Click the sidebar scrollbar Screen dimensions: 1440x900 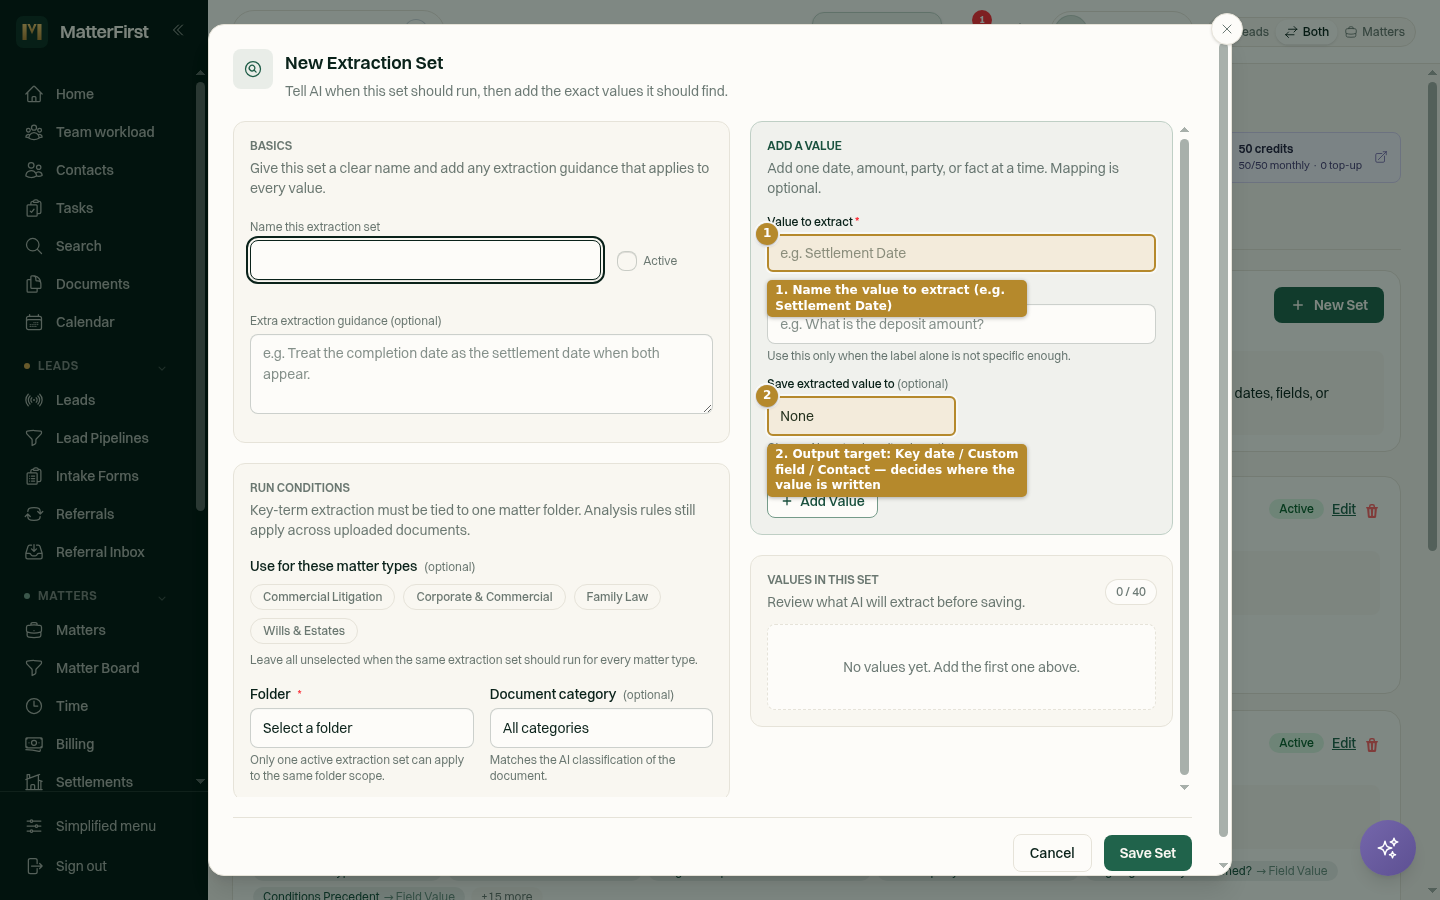click(200, 296)
